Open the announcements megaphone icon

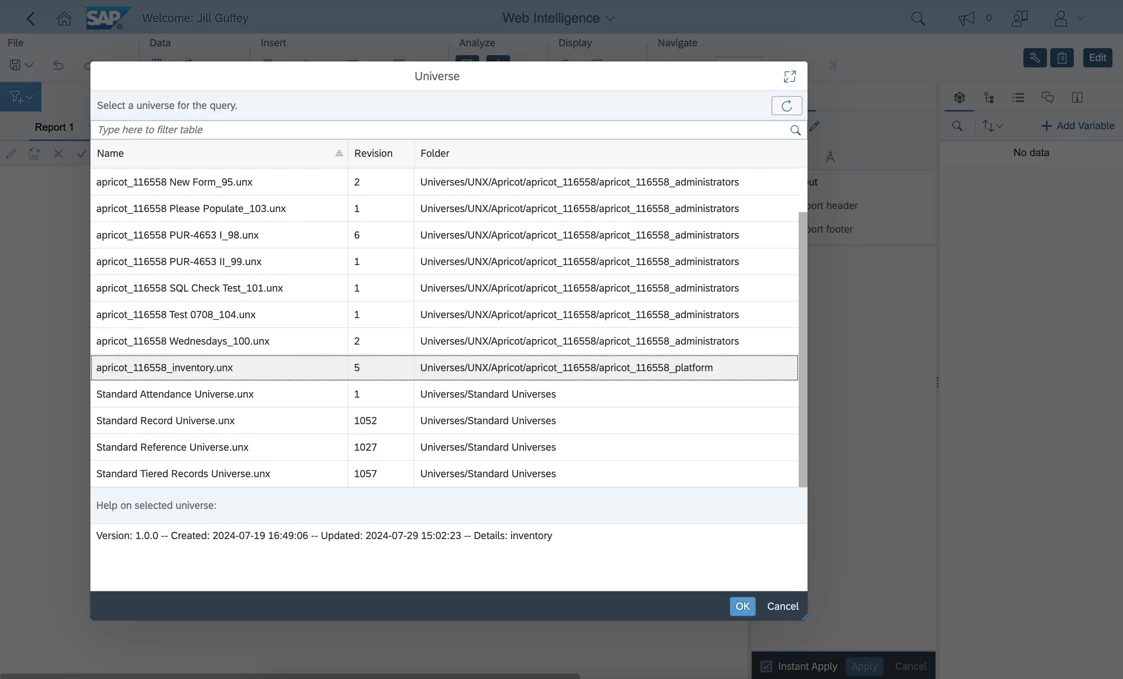(x=966, y=19)
